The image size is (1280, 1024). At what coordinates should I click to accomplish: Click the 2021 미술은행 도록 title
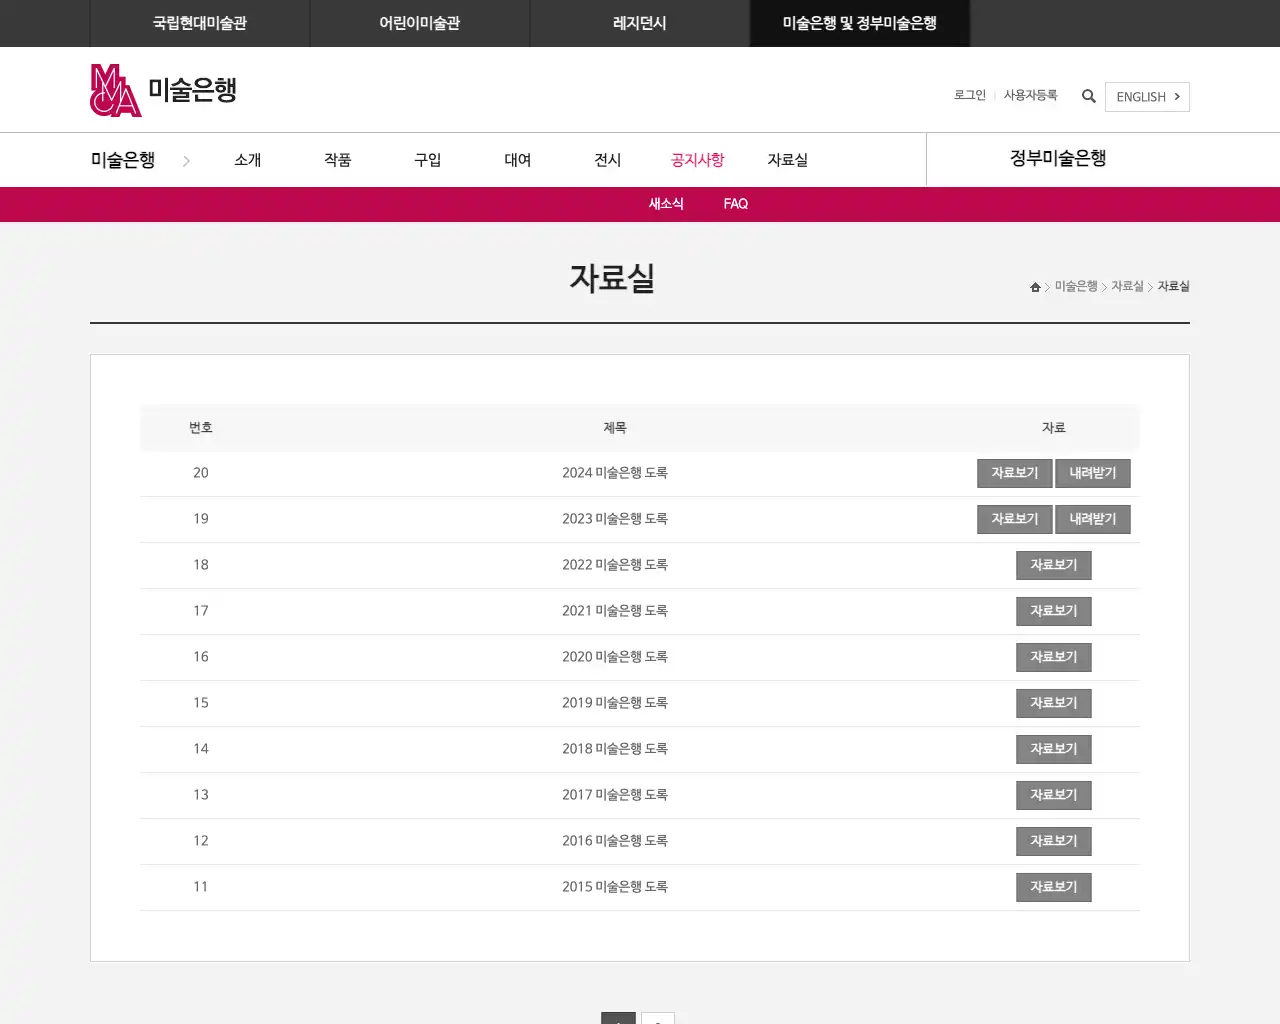(x=615, y=611)
